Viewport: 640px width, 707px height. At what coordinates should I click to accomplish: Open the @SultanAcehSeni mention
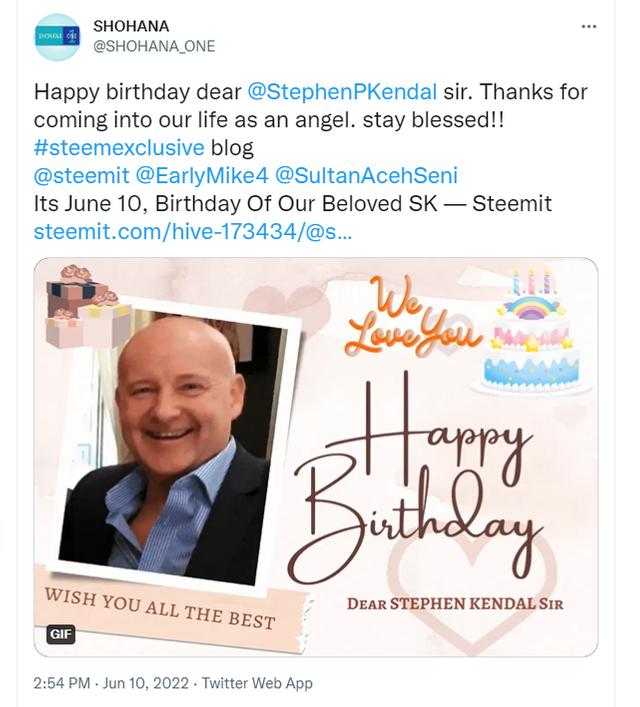point(366,175)
